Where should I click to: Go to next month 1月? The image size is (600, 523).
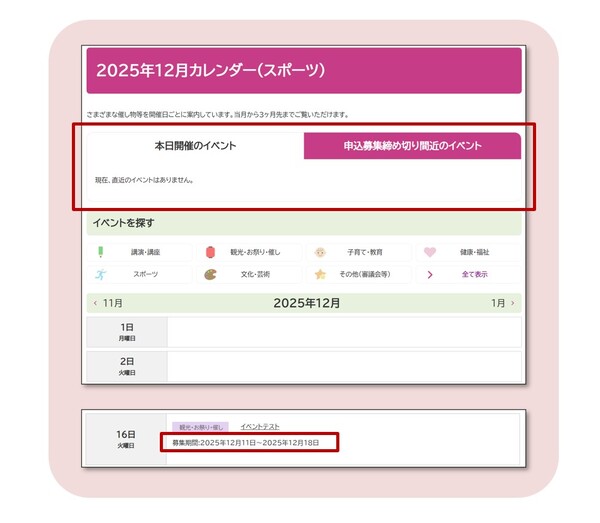pyautogui.click(x=502, y=303)
